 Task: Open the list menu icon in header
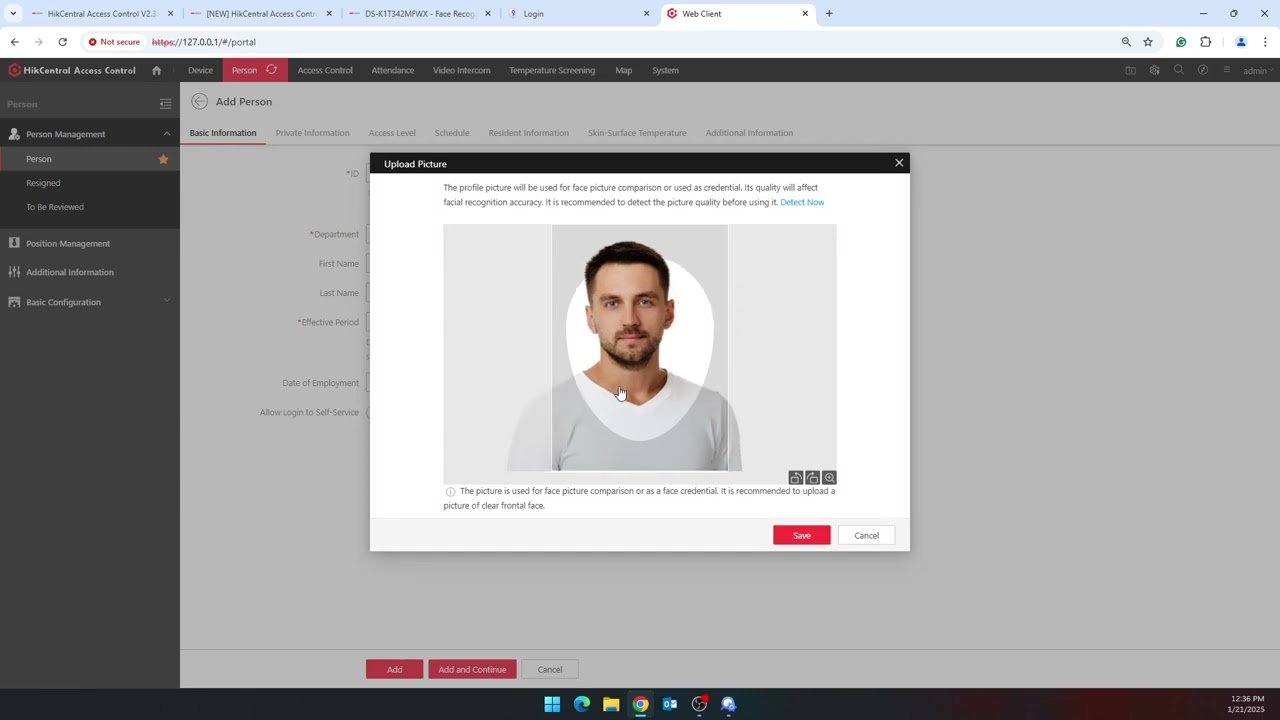1226,70
